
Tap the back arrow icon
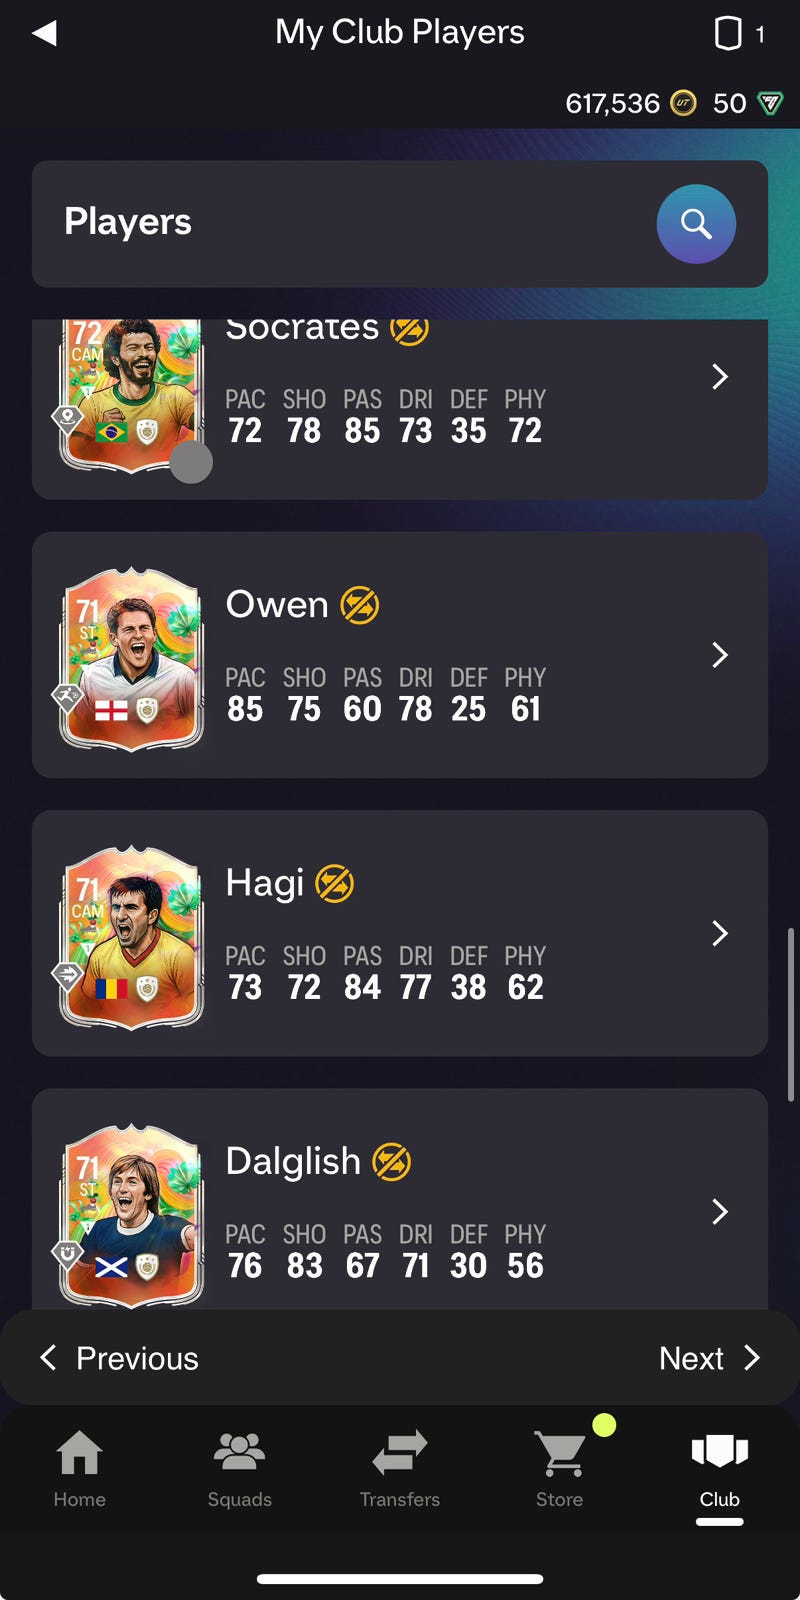tap(44, 33)
